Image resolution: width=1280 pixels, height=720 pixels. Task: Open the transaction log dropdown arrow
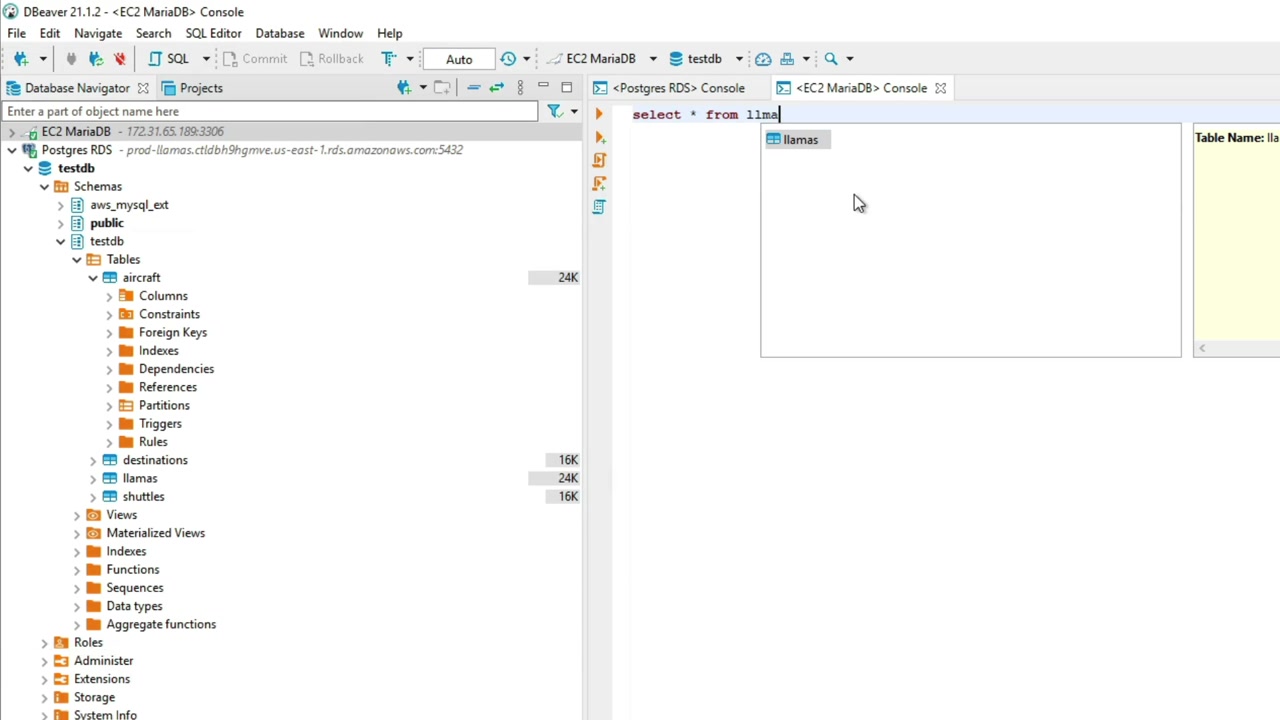(526, 59)
